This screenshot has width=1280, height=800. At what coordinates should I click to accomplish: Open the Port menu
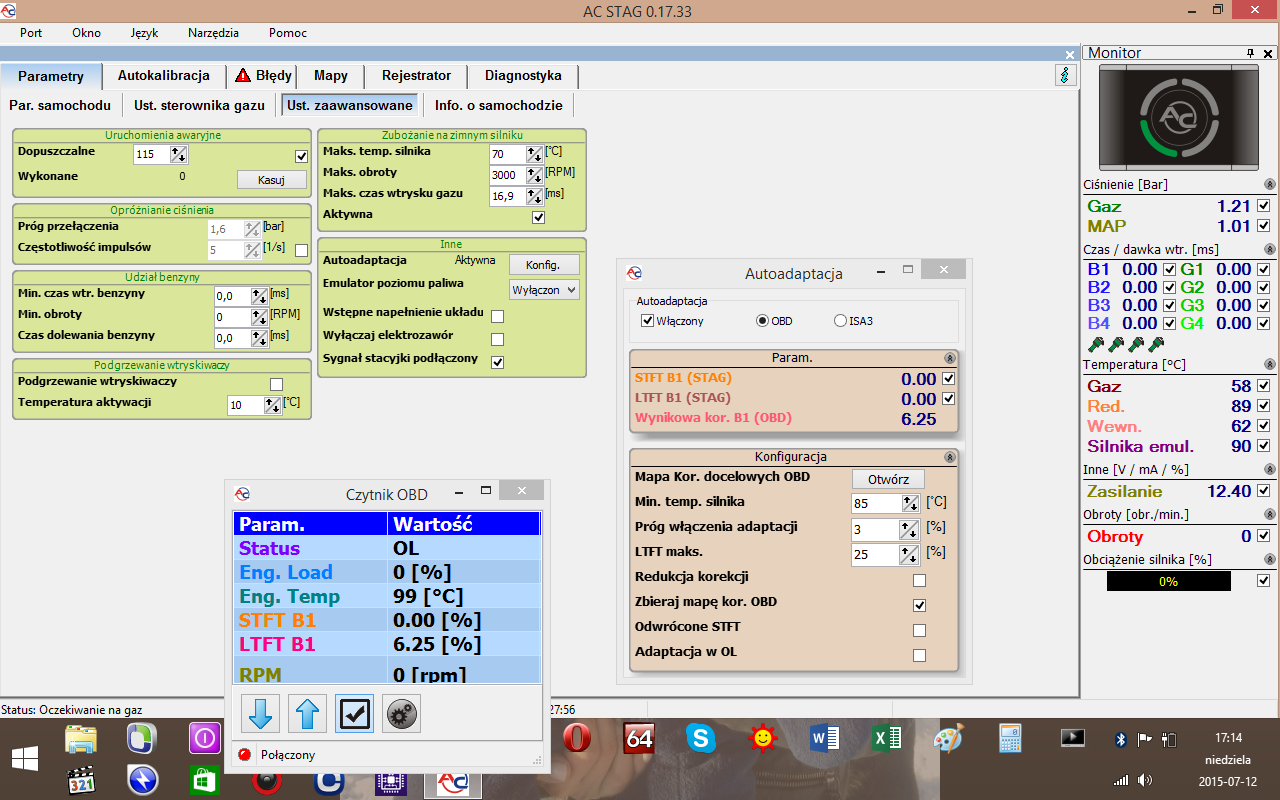[x=31, y=32]
